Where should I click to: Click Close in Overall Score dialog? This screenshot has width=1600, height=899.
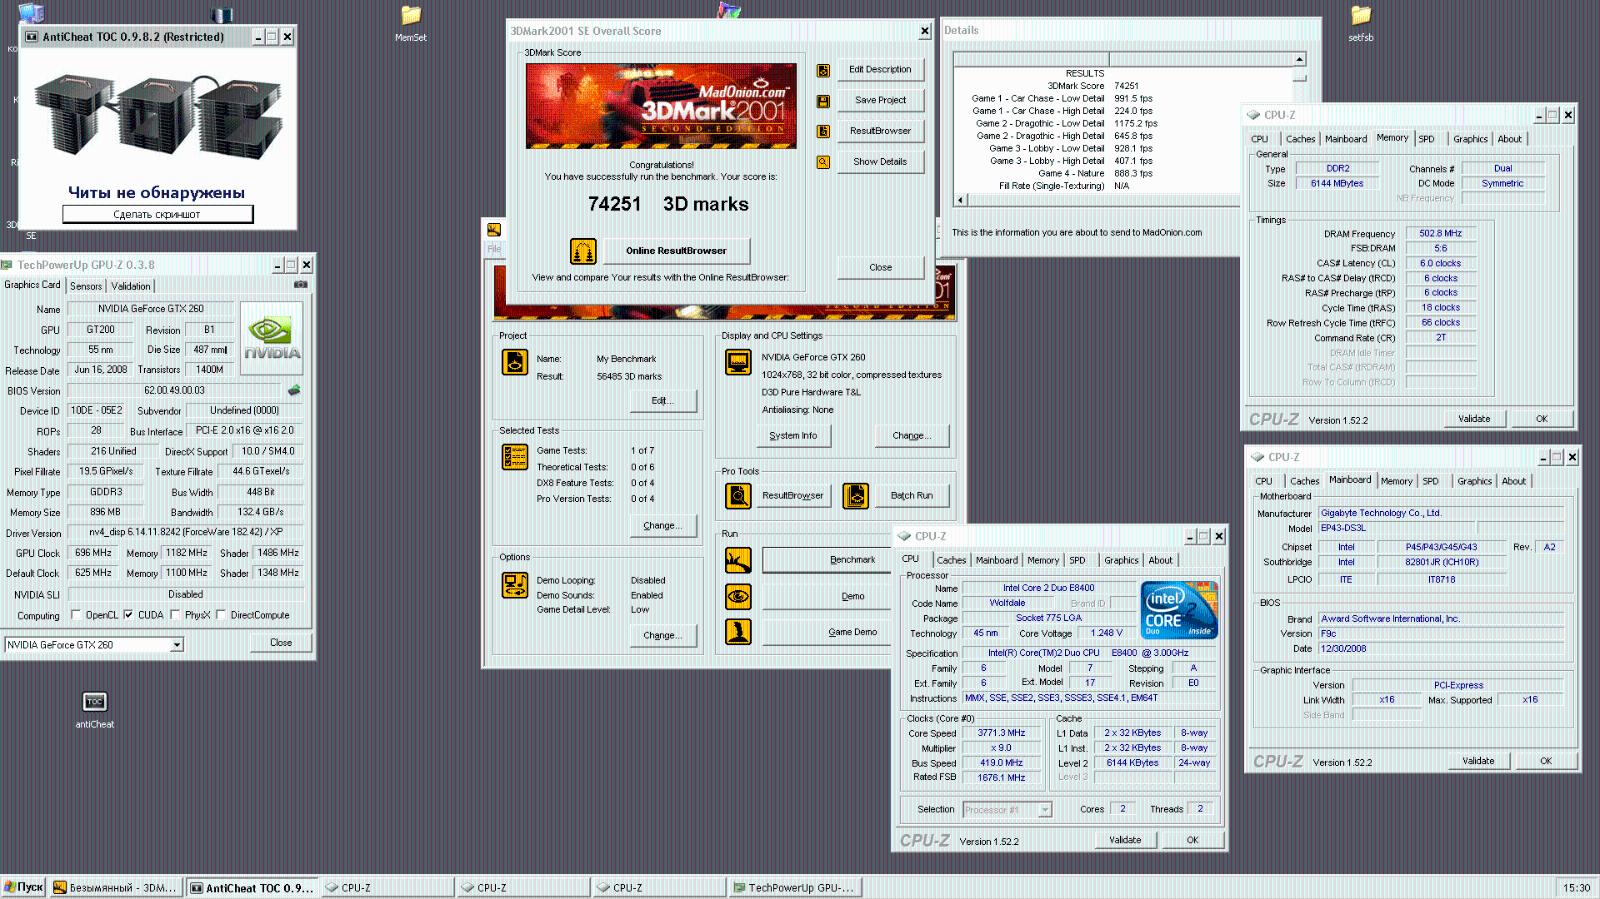[880, 267]
